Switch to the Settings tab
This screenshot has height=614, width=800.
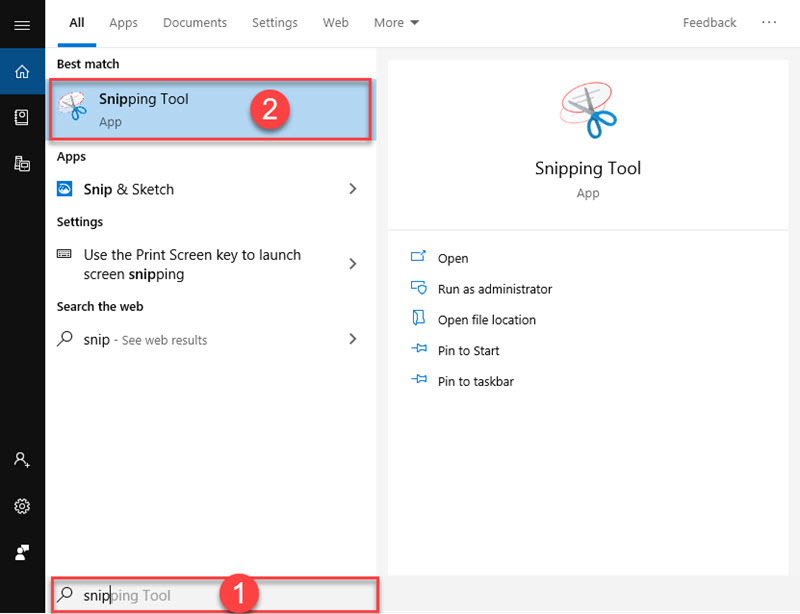click(x=275, y=23)
